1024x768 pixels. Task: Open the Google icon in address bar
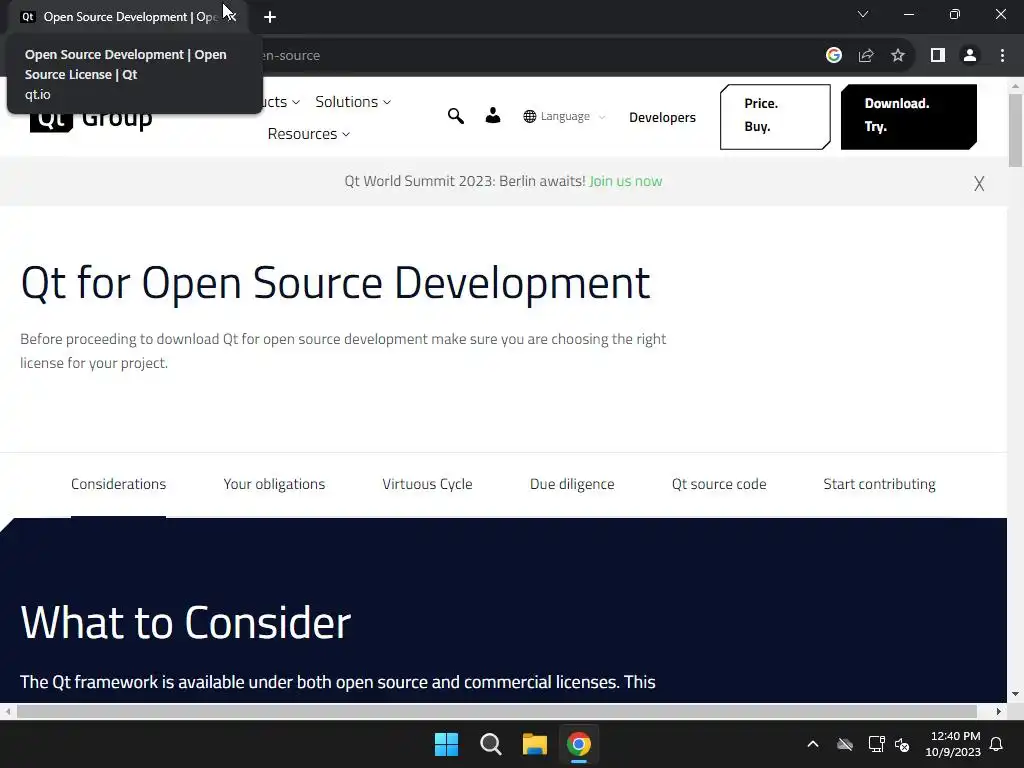click(834, 56)
